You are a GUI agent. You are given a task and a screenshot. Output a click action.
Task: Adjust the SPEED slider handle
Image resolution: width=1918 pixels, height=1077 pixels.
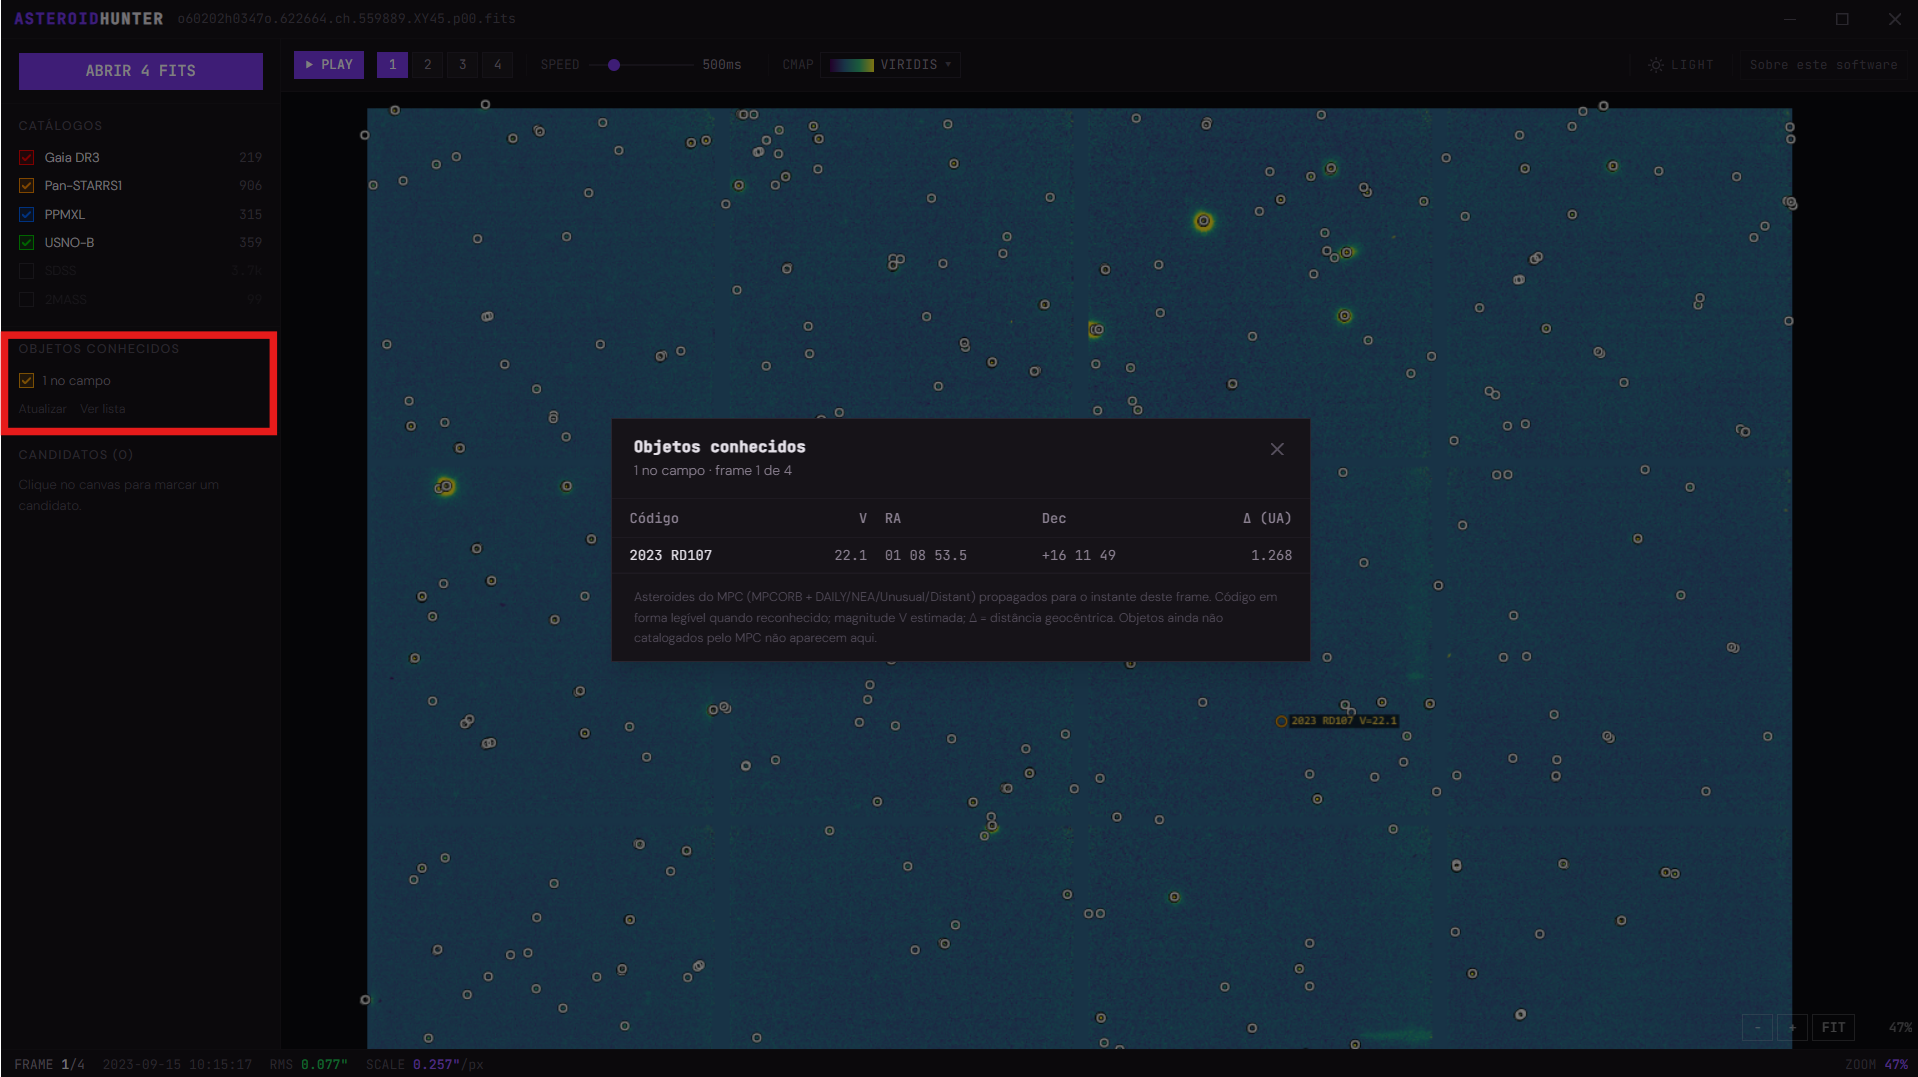(x=614, y=65)
